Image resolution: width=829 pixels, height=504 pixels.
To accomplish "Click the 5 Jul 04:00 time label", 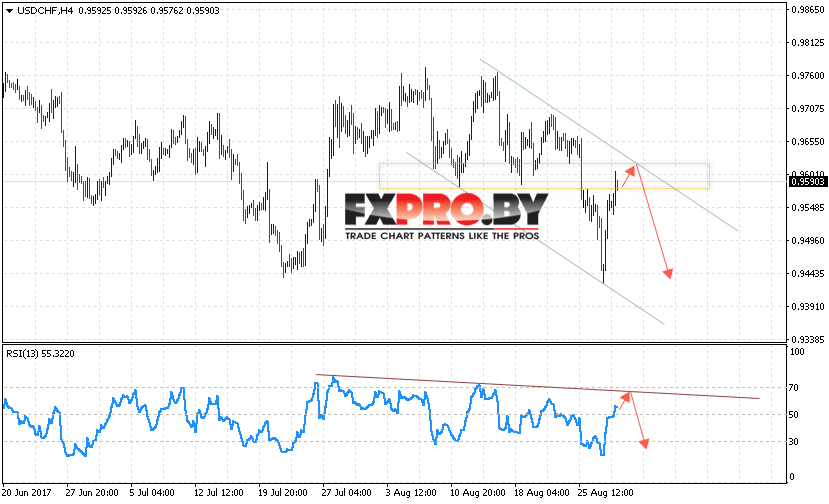I will 152,492.
